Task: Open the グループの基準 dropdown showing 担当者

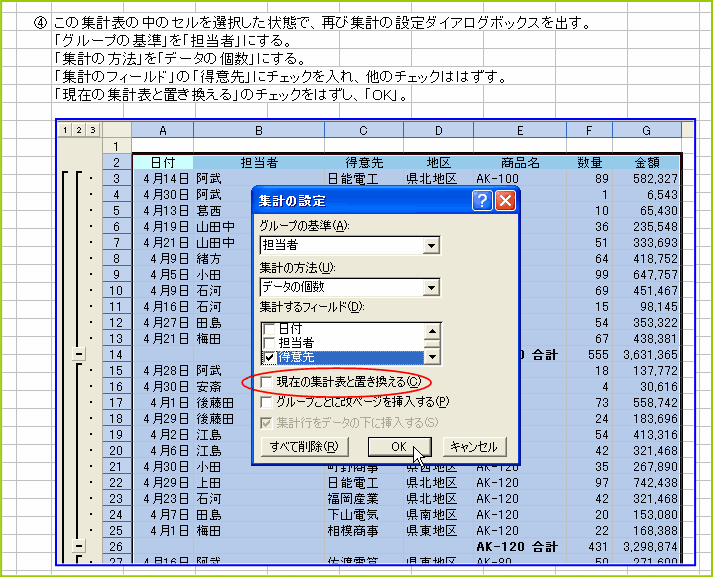Action: point(431,246)
